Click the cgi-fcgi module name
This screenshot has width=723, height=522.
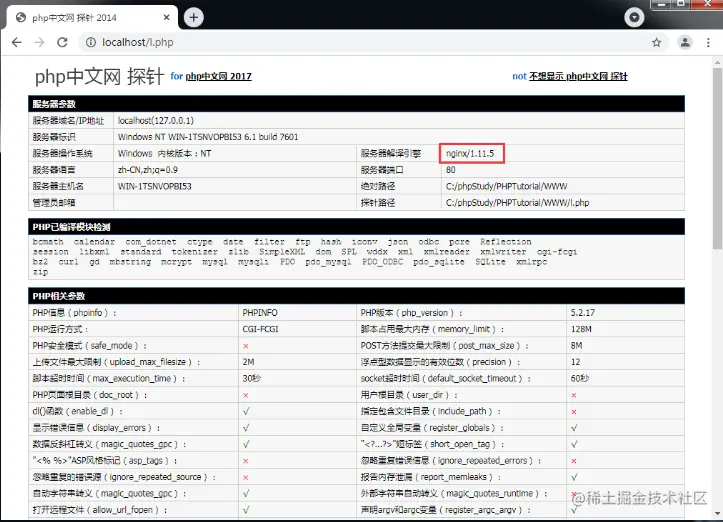point(557,252)
